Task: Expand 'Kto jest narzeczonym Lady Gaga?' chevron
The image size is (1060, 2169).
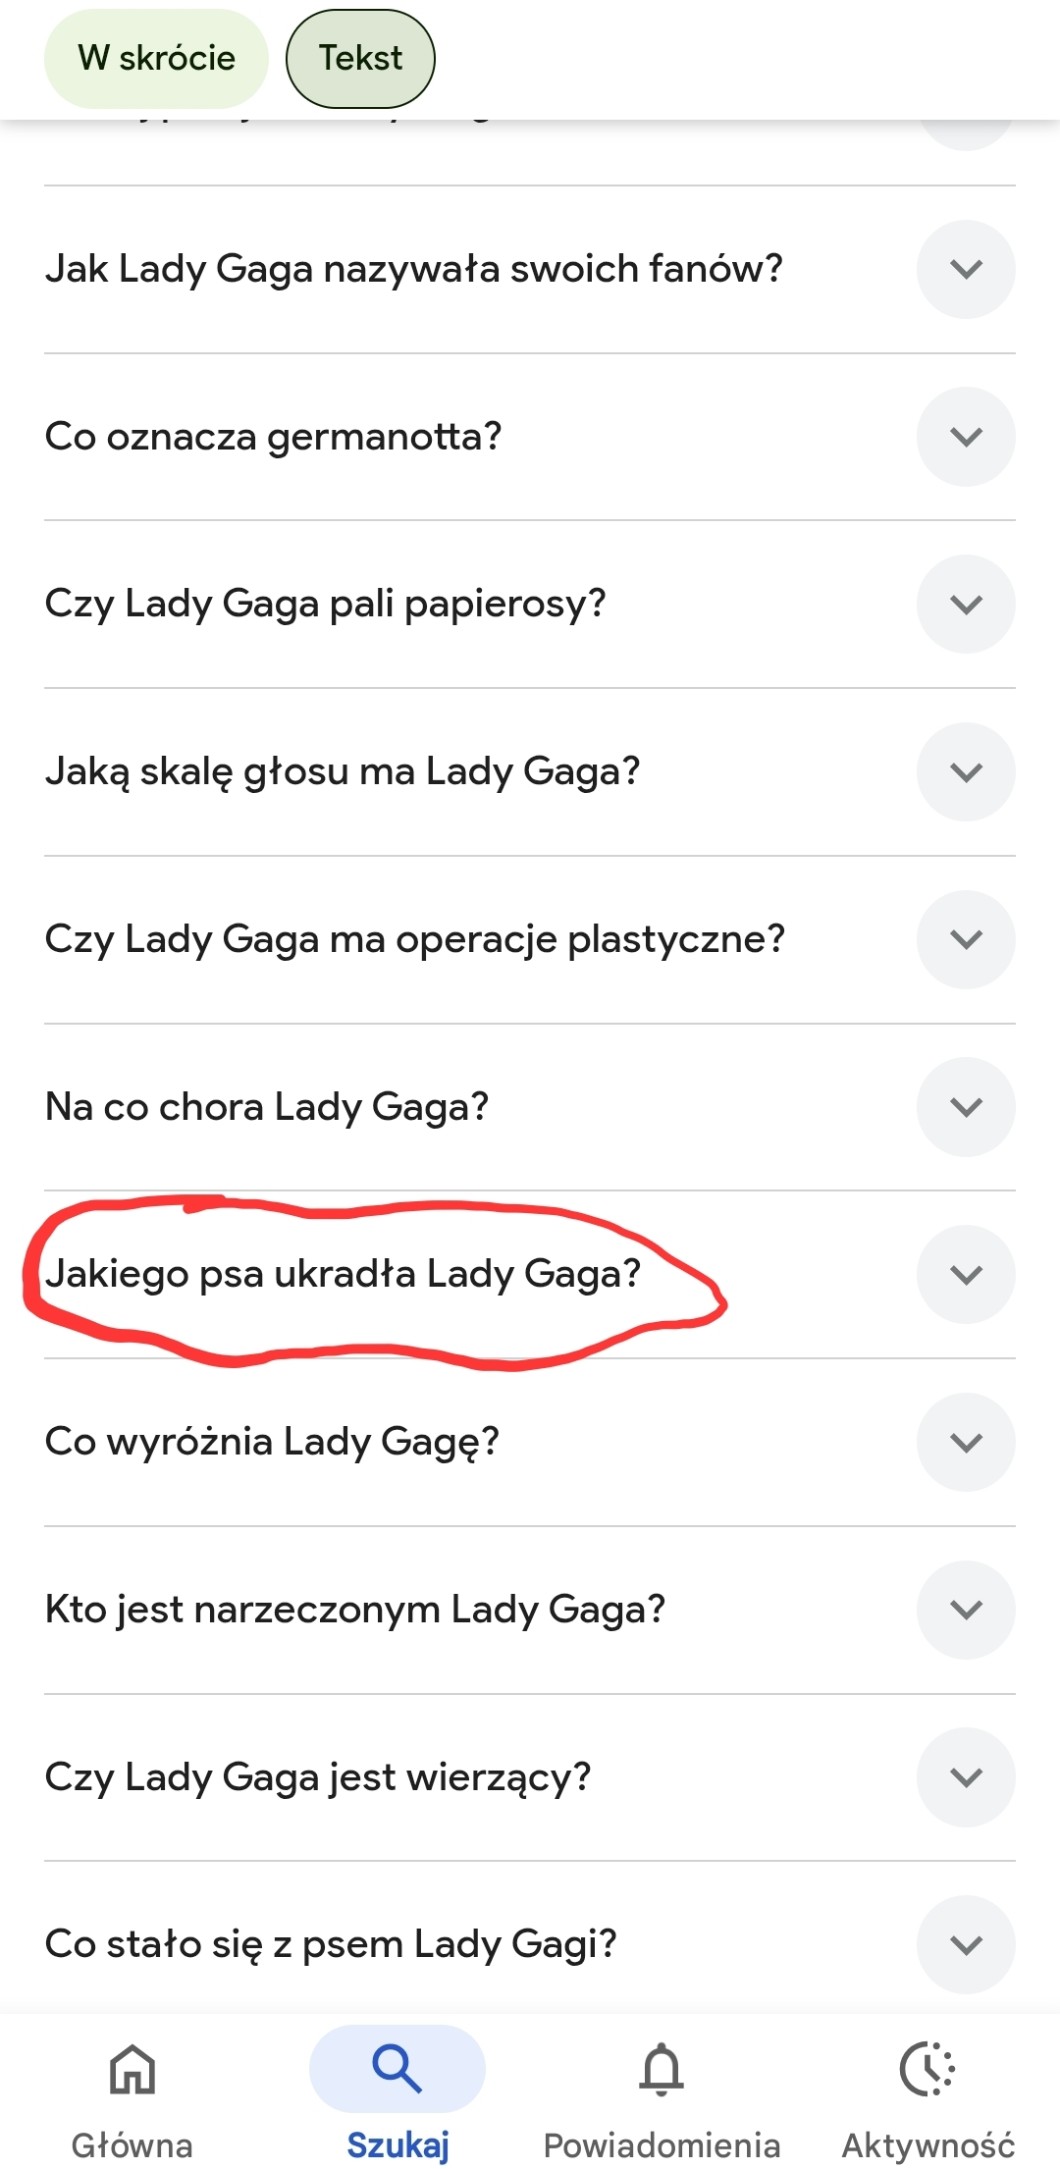Action: 966,1609
